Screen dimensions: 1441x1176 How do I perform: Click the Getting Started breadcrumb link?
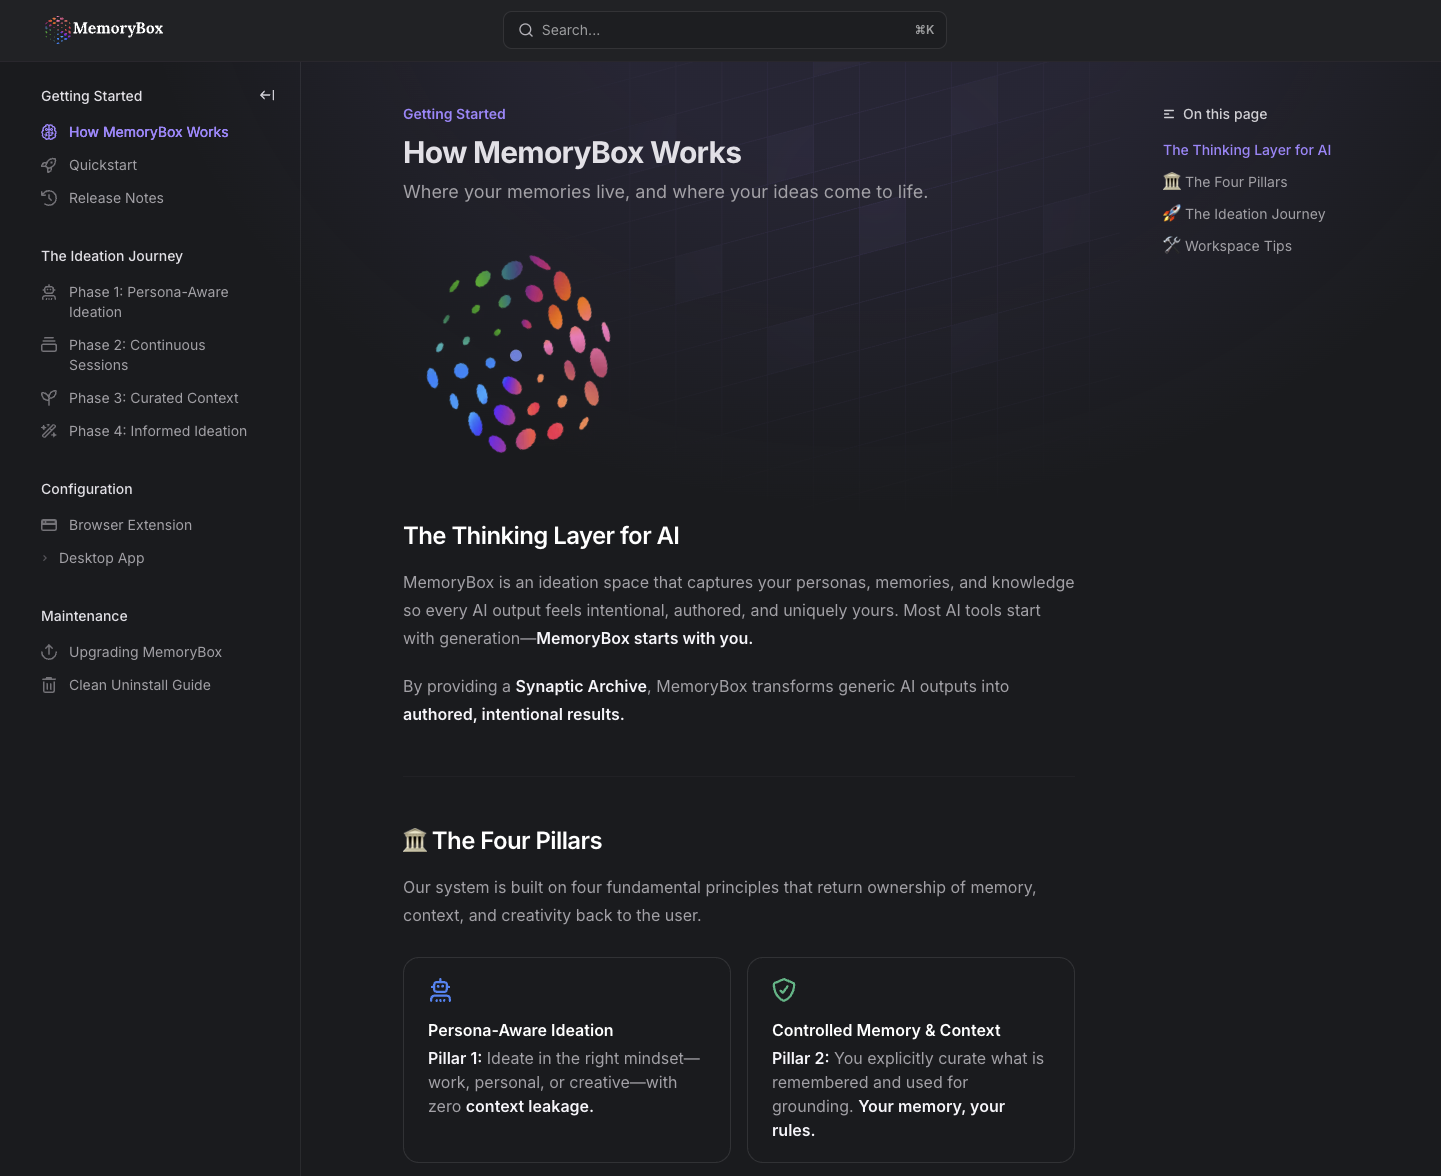pos(454,114)
